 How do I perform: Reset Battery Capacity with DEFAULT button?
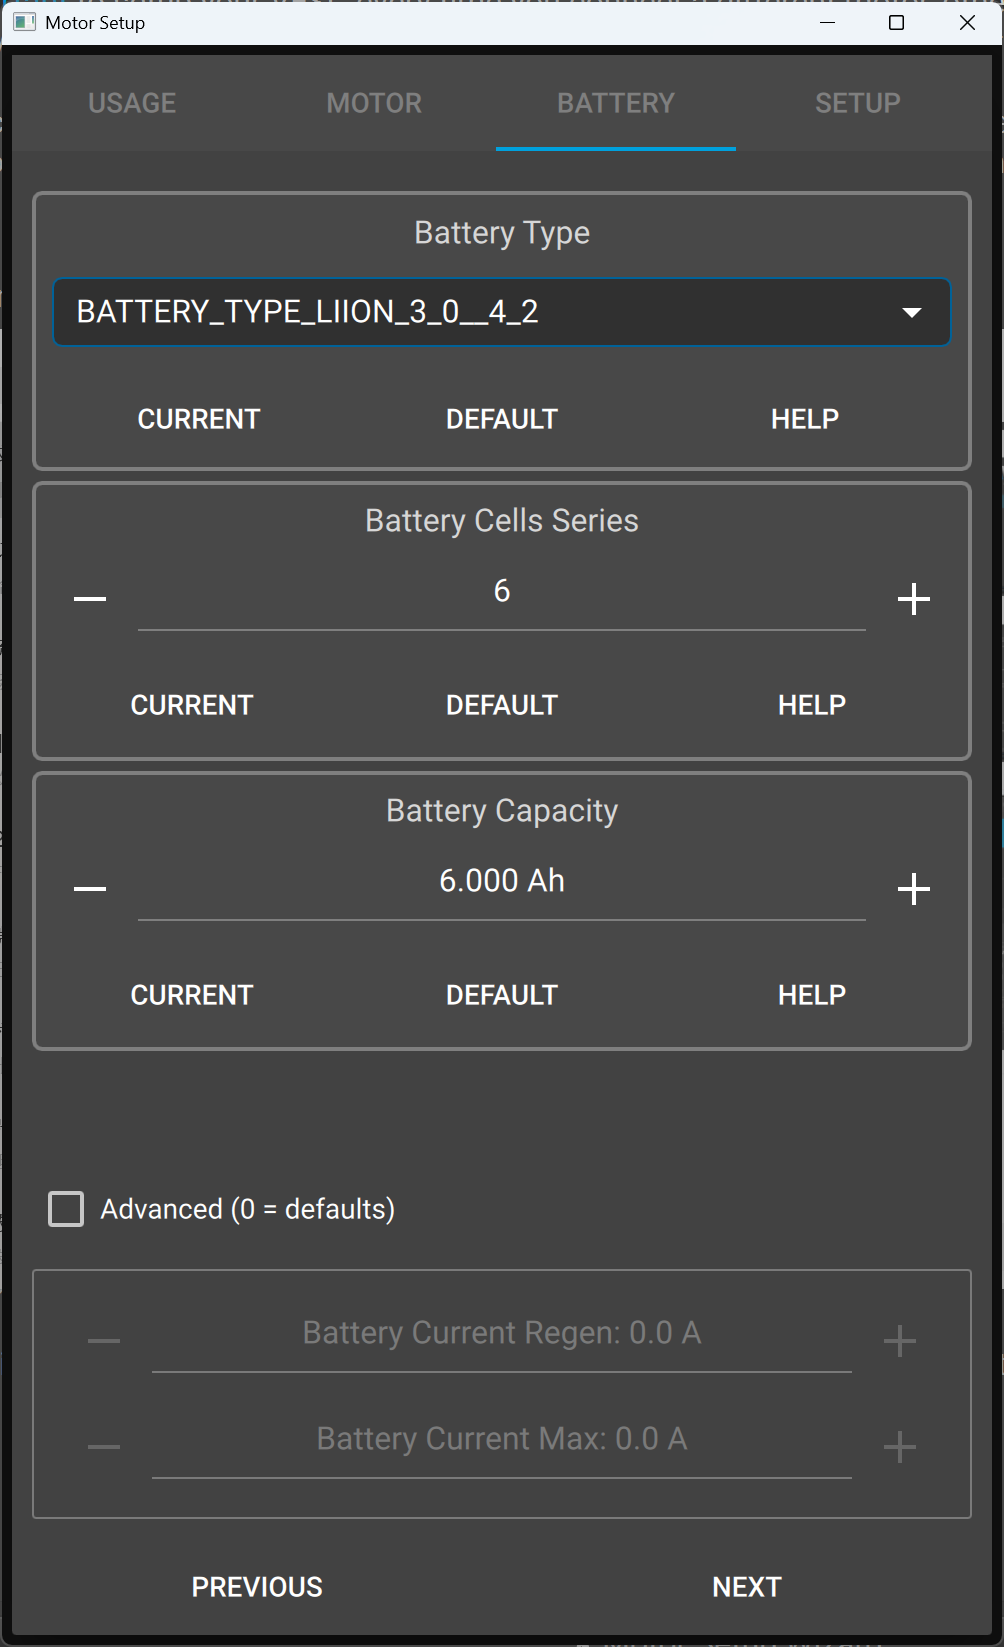(502, 995)
